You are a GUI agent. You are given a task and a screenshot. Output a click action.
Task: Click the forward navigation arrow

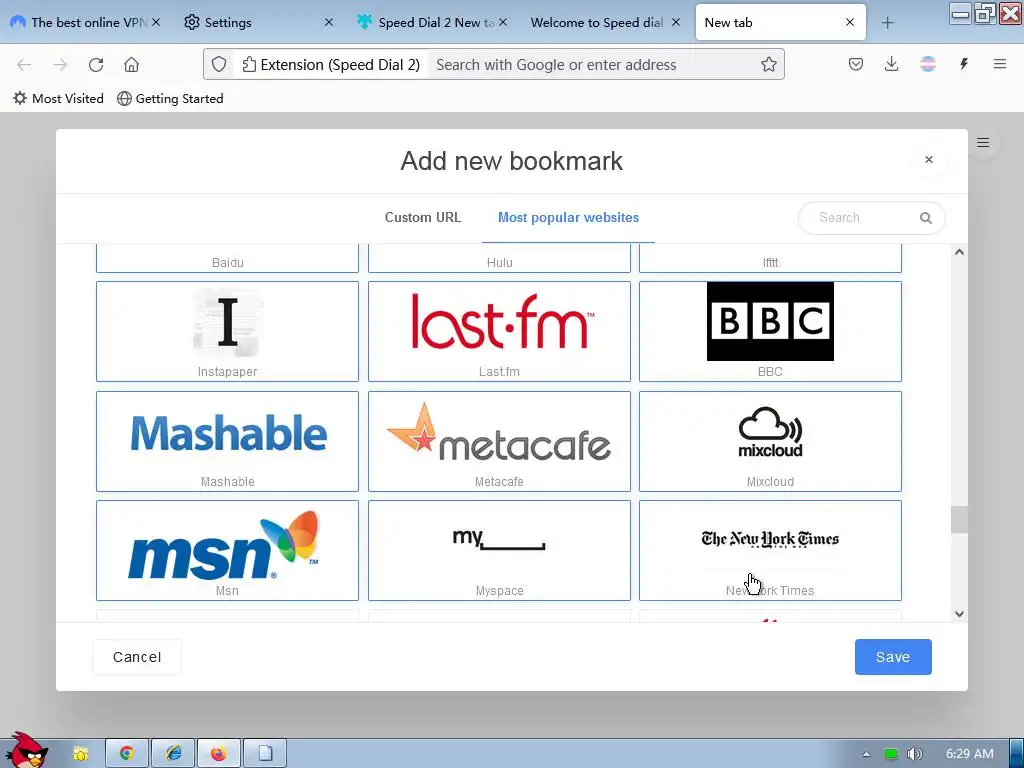click(60, 65)
